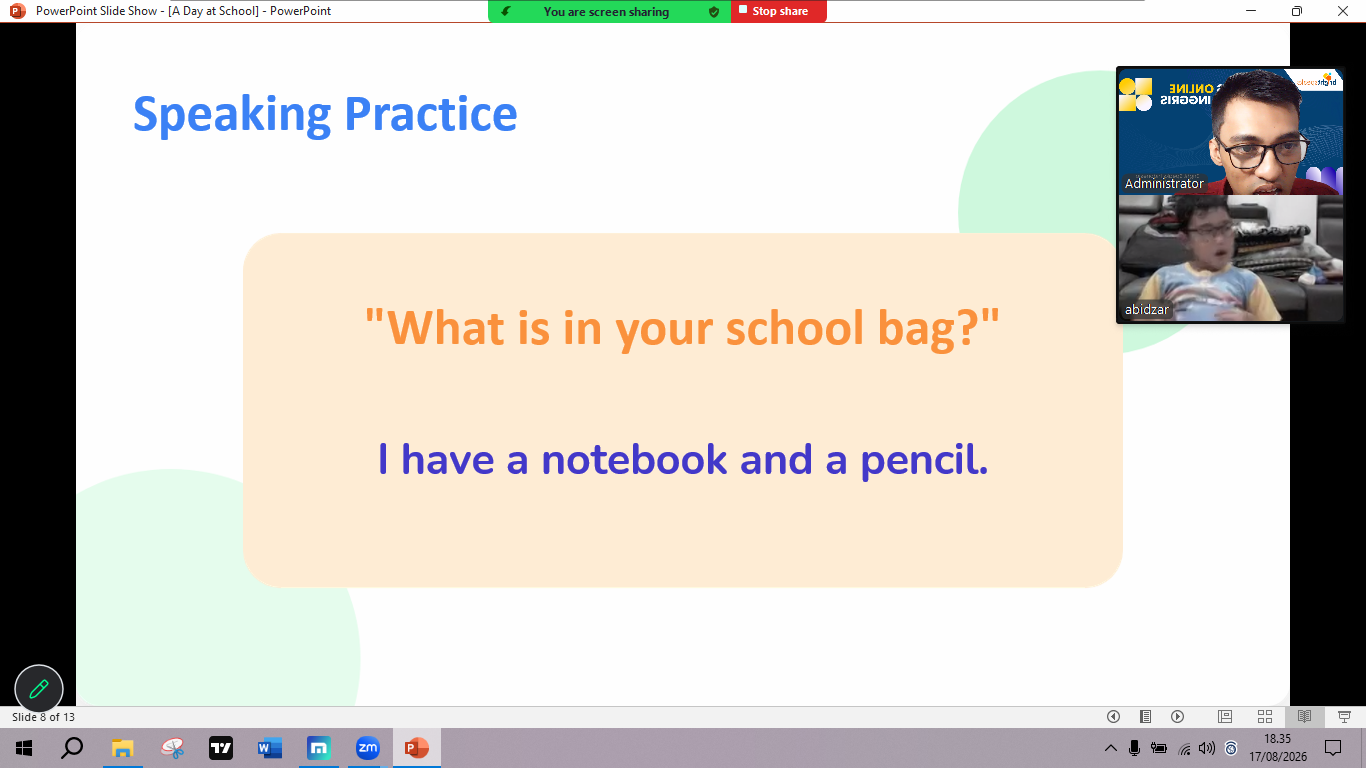The height and width of the screenshot is (768, 1366).
Task: Click 'You are screen sharing' label
Action: pos(606,12)
